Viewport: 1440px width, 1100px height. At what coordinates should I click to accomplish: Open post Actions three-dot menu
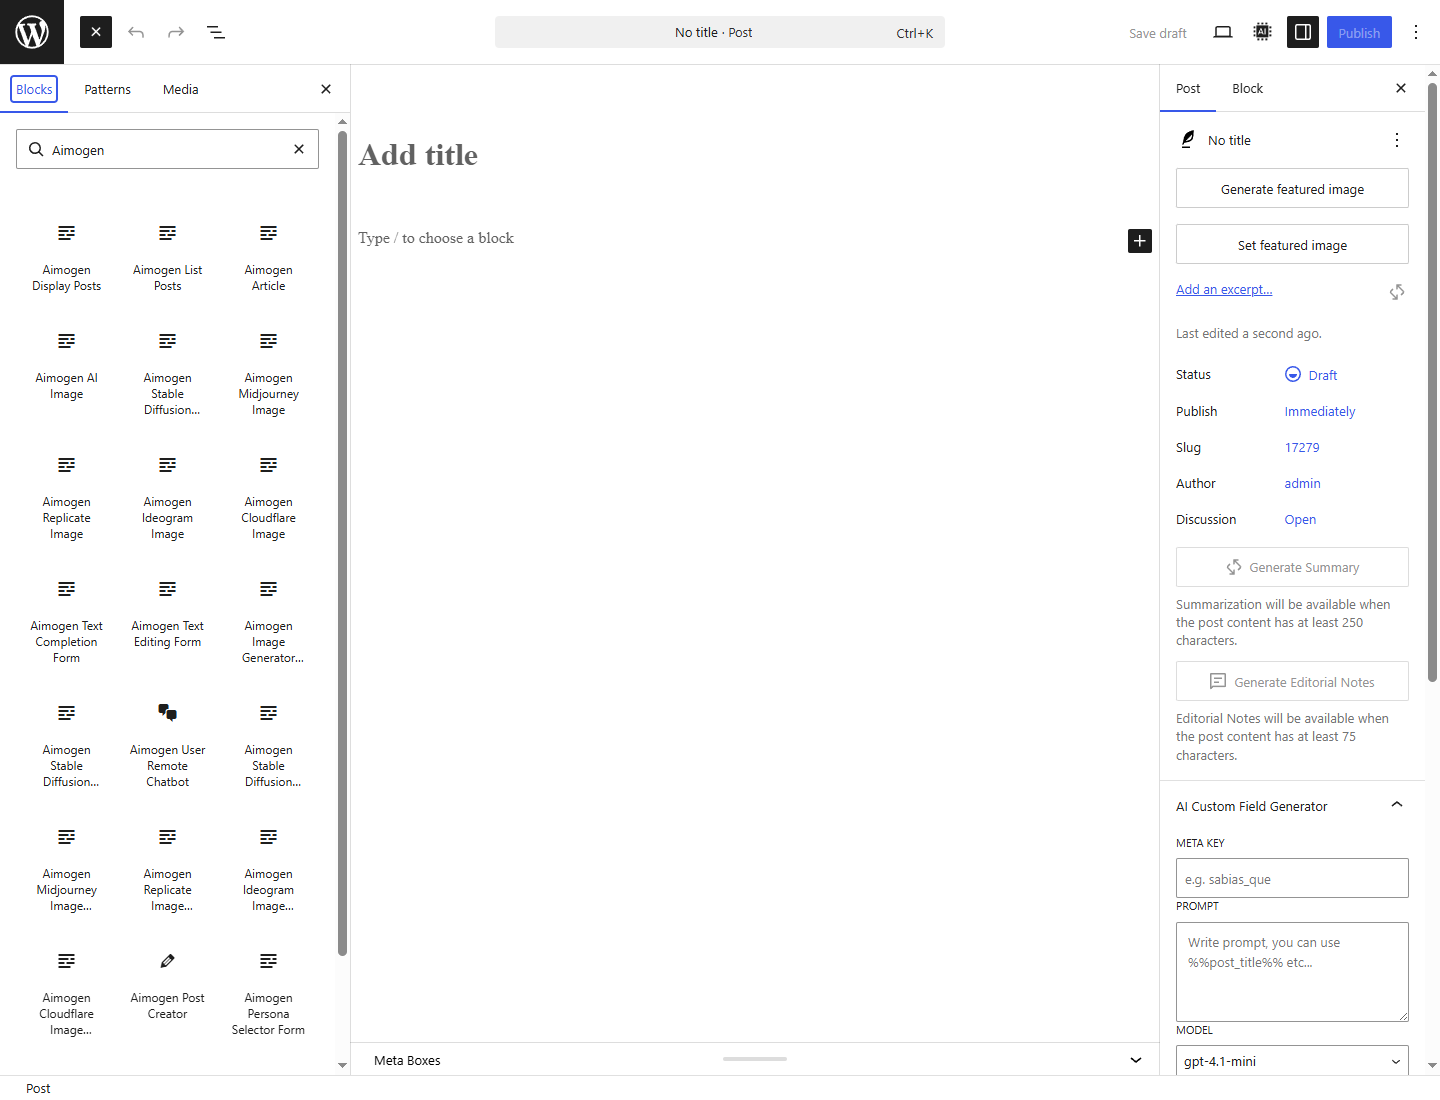[1397, 140]
